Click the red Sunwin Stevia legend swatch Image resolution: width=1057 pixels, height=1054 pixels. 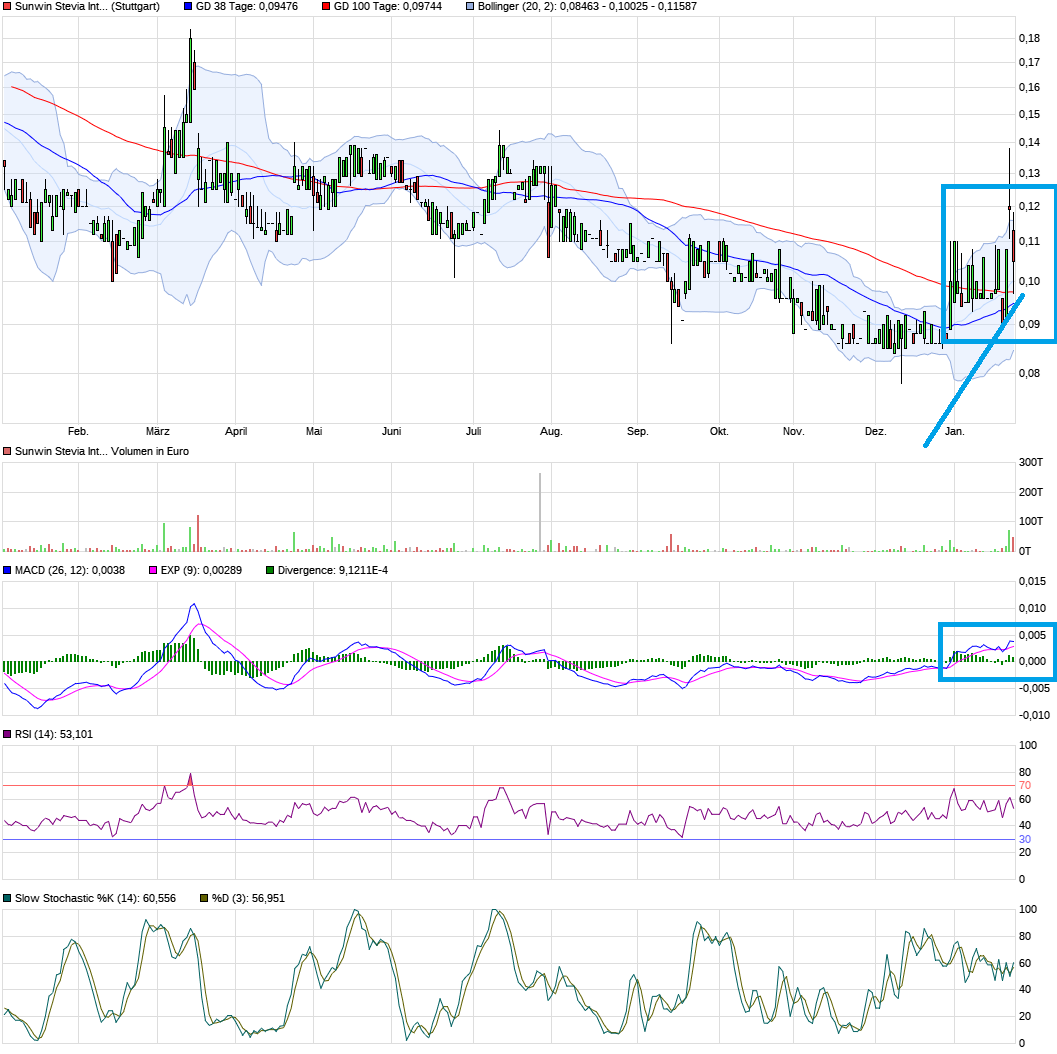pyautogui.click(x=7, y=6)
